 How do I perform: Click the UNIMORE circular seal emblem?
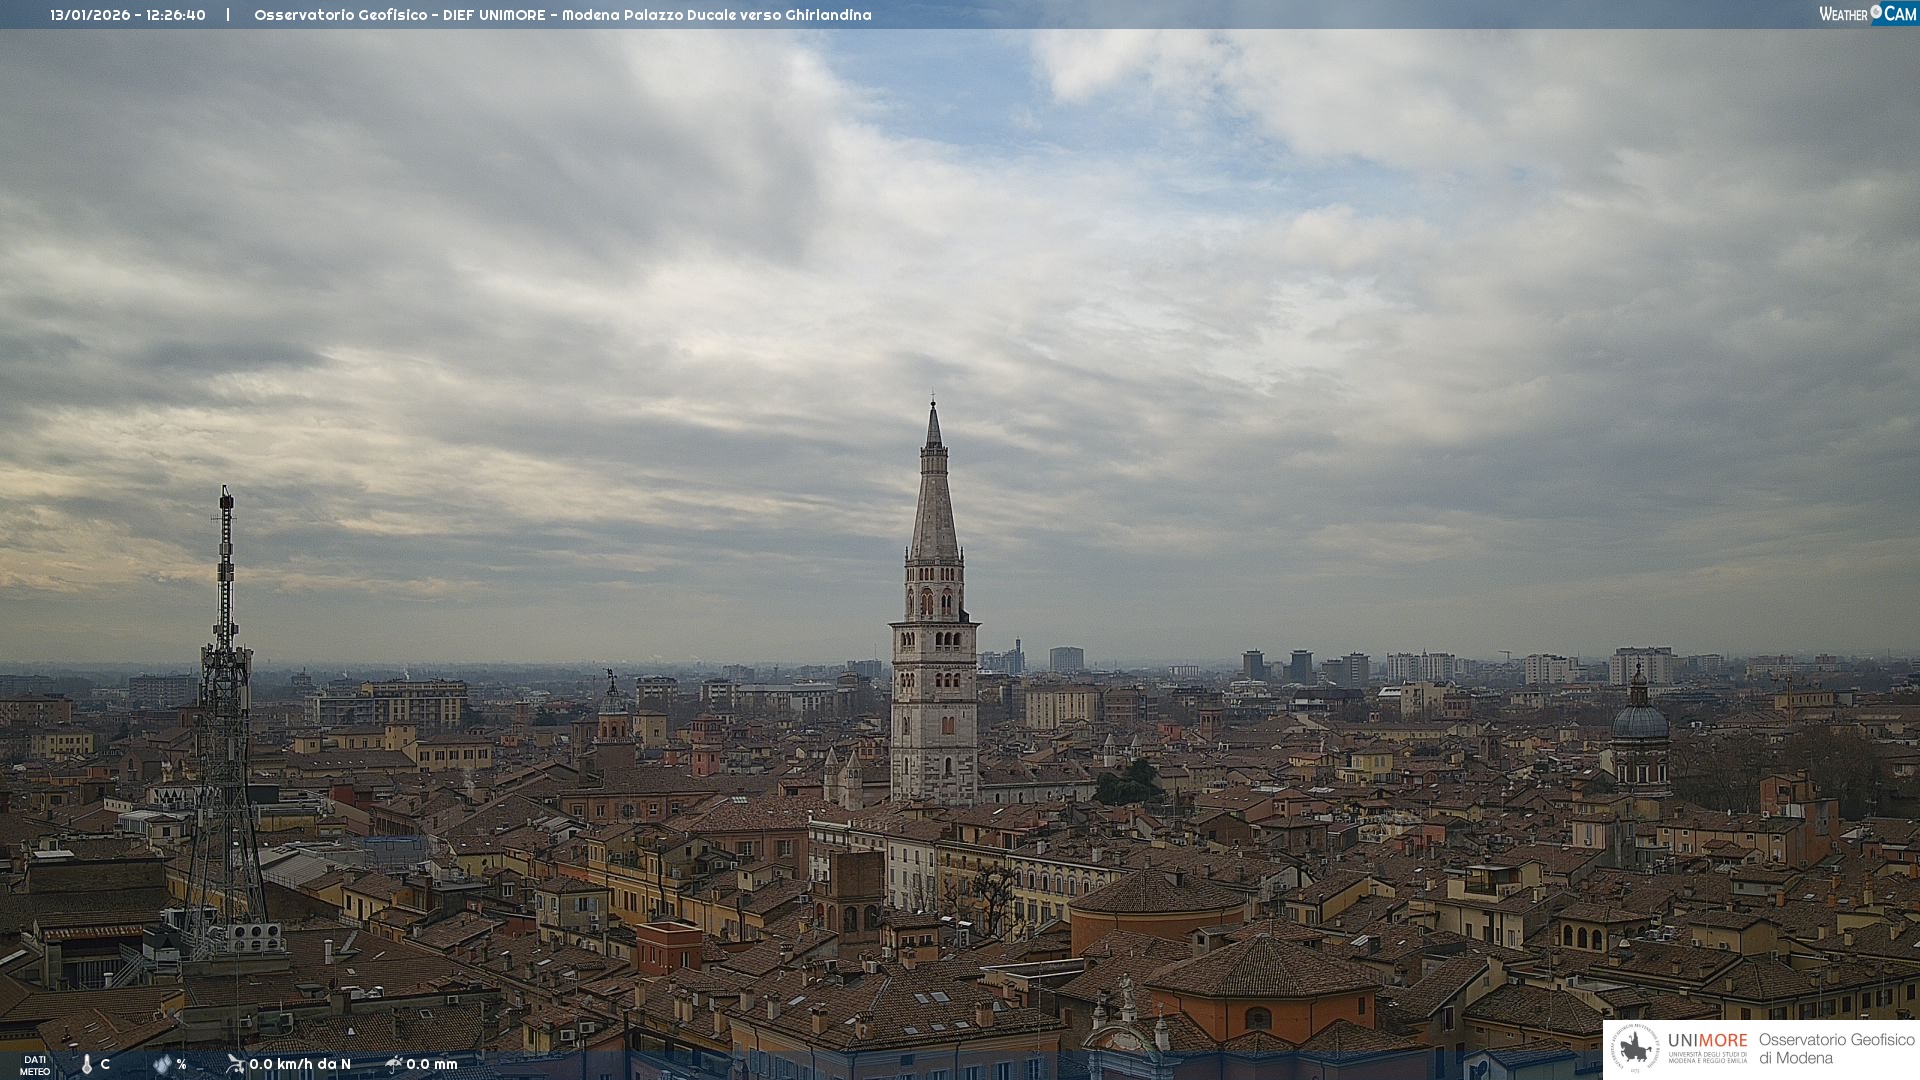pyautogui.click(x=1636, y=1048)
